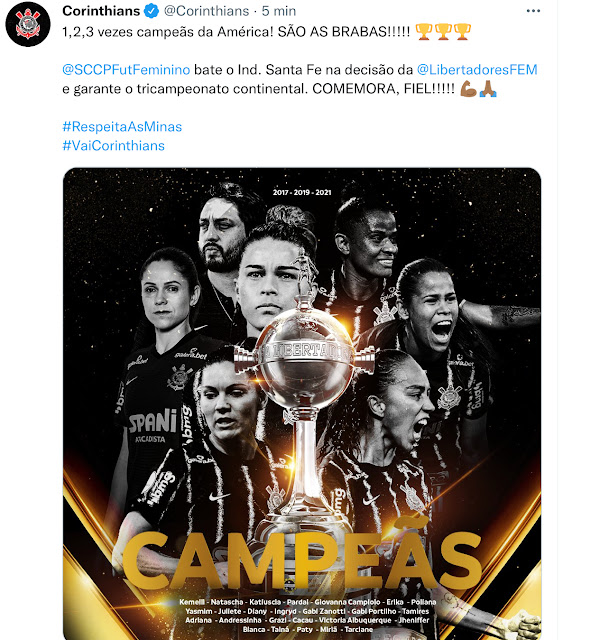Open the Corinthians display name

[x=101, y=11]
